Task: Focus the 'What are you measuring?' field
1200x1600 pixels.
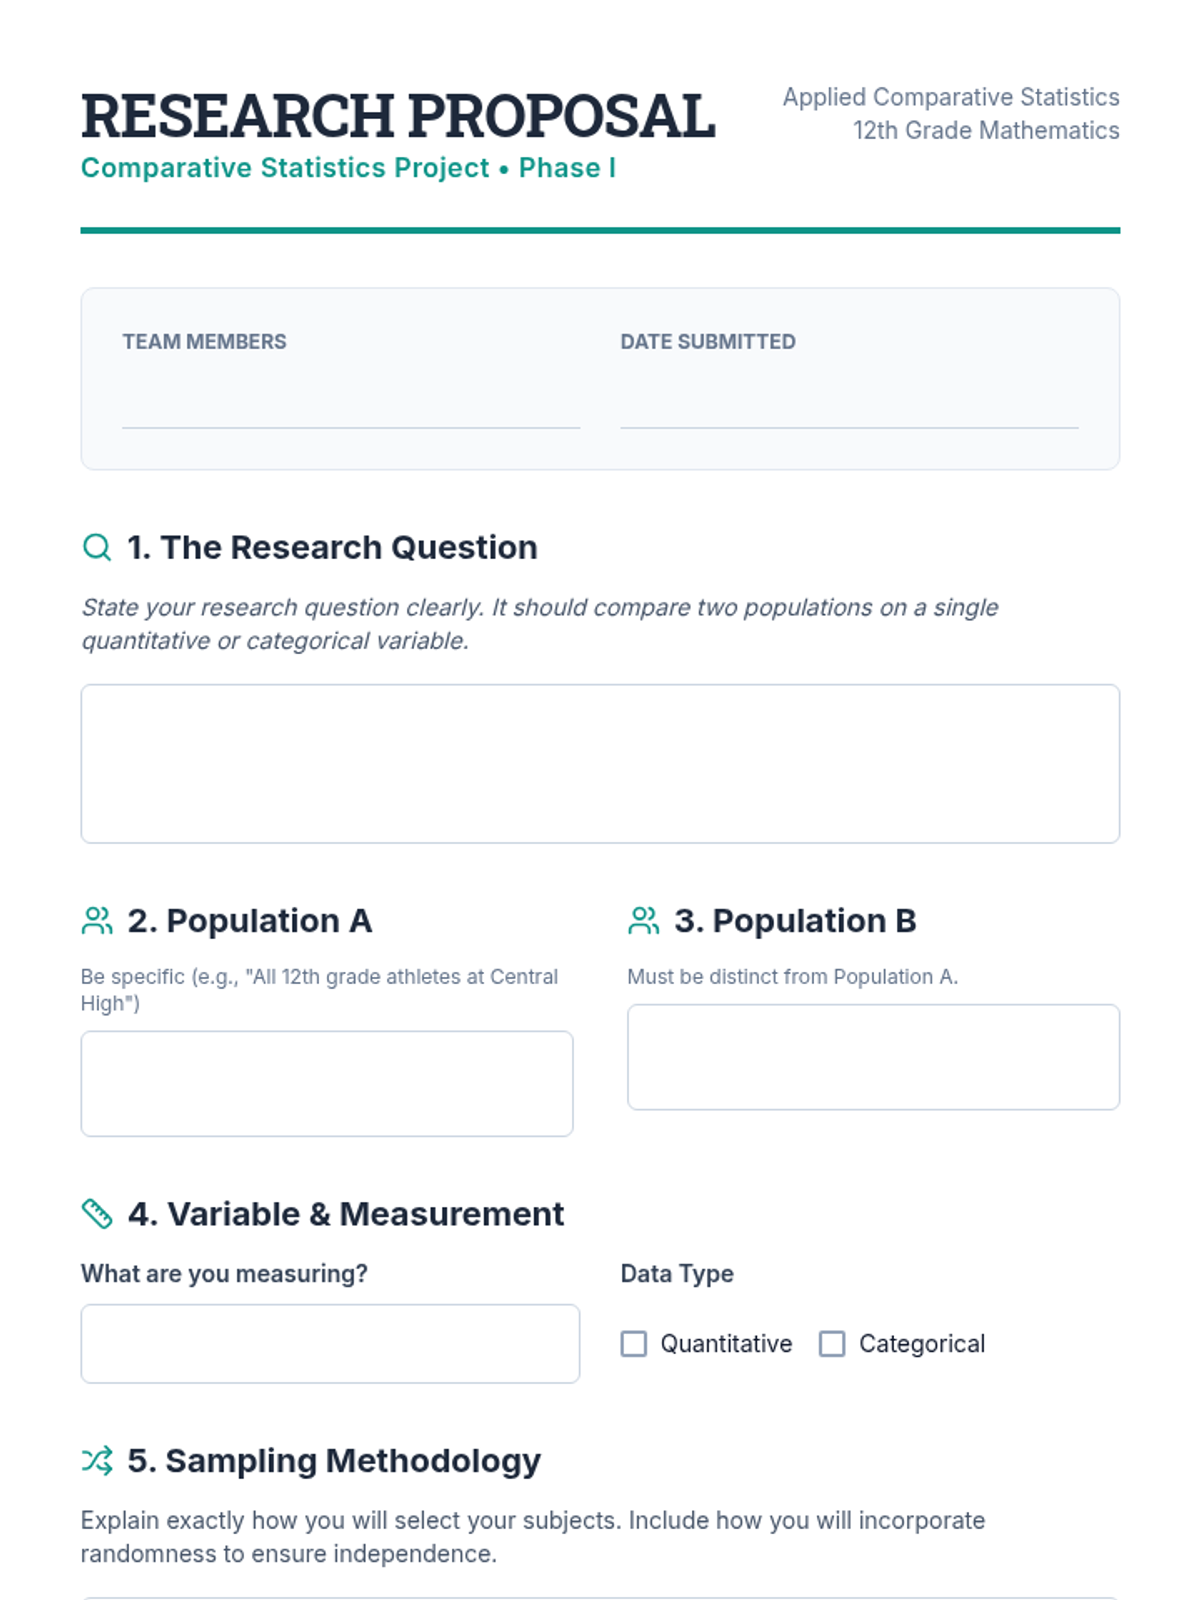Action: click(330, 1344)
